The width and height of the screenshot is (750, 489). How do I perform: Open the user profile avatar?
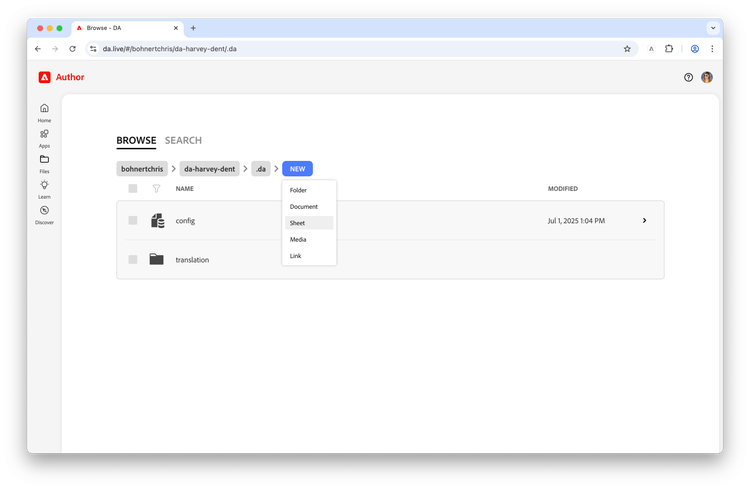707,77
